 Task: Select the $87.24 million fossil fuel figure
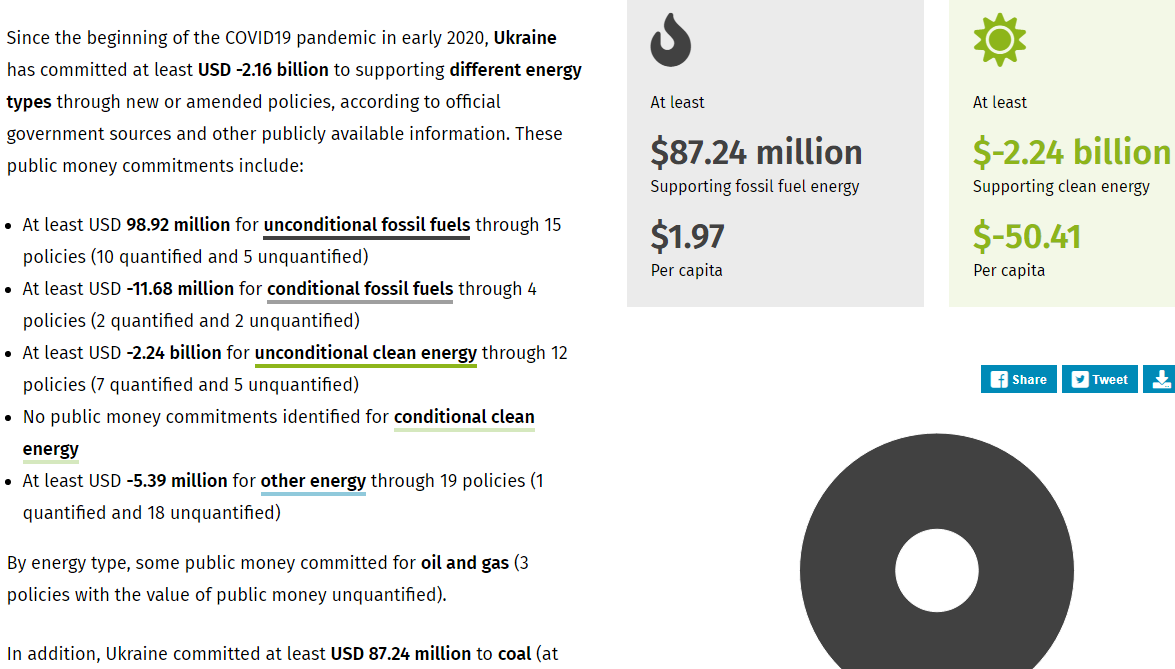tap(756, 152)
